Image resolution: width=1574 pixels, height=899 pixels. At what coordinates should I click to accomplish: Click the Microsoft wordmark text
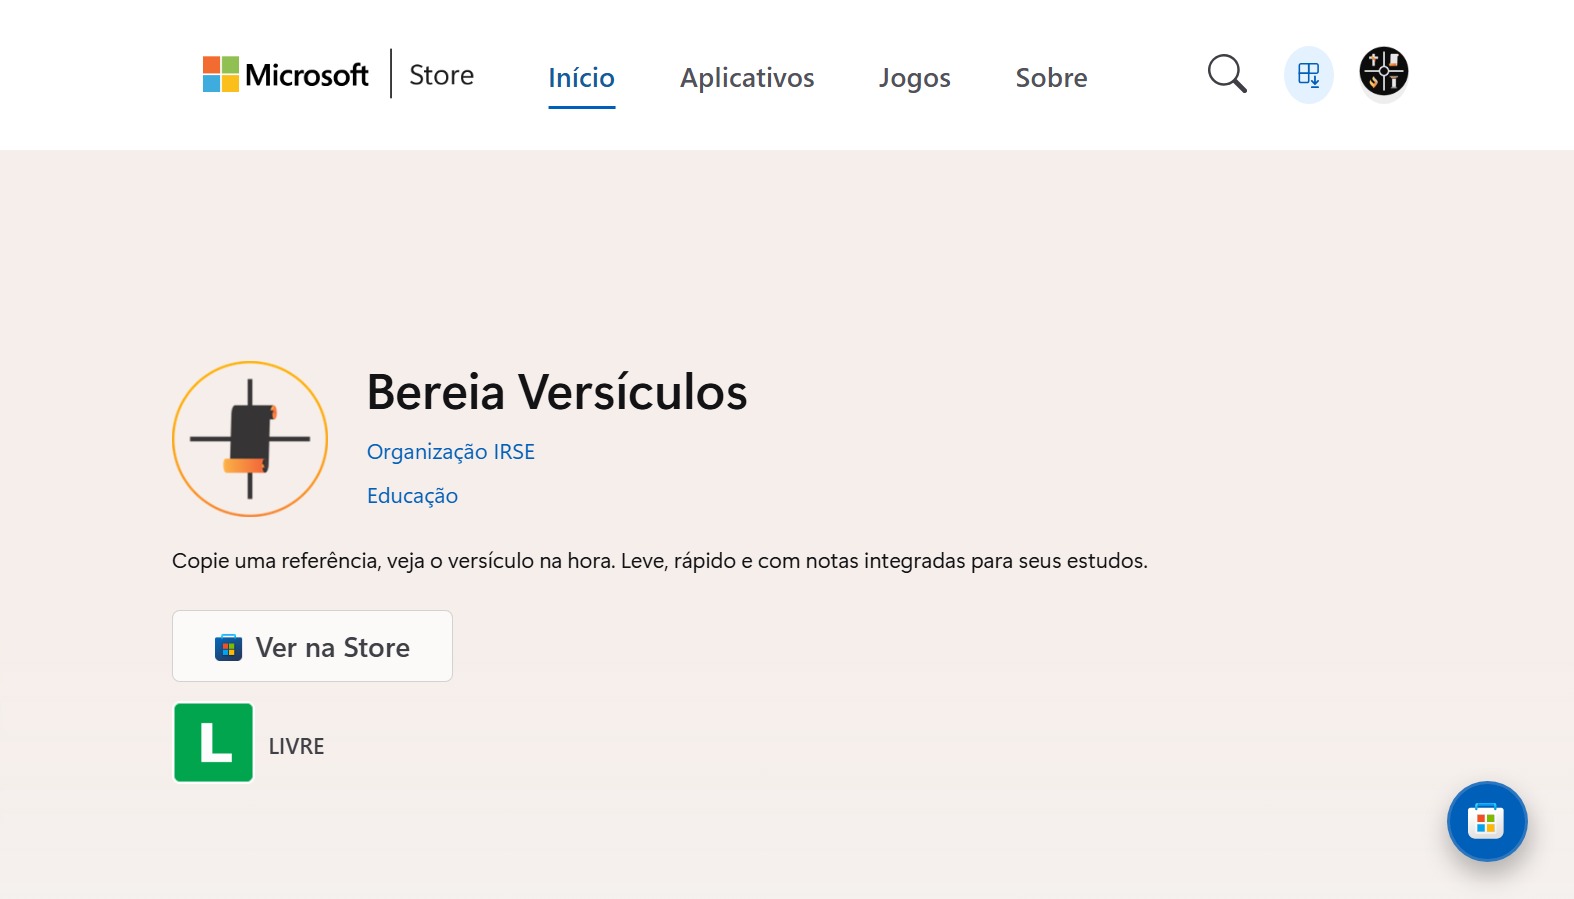pos(307,75)
